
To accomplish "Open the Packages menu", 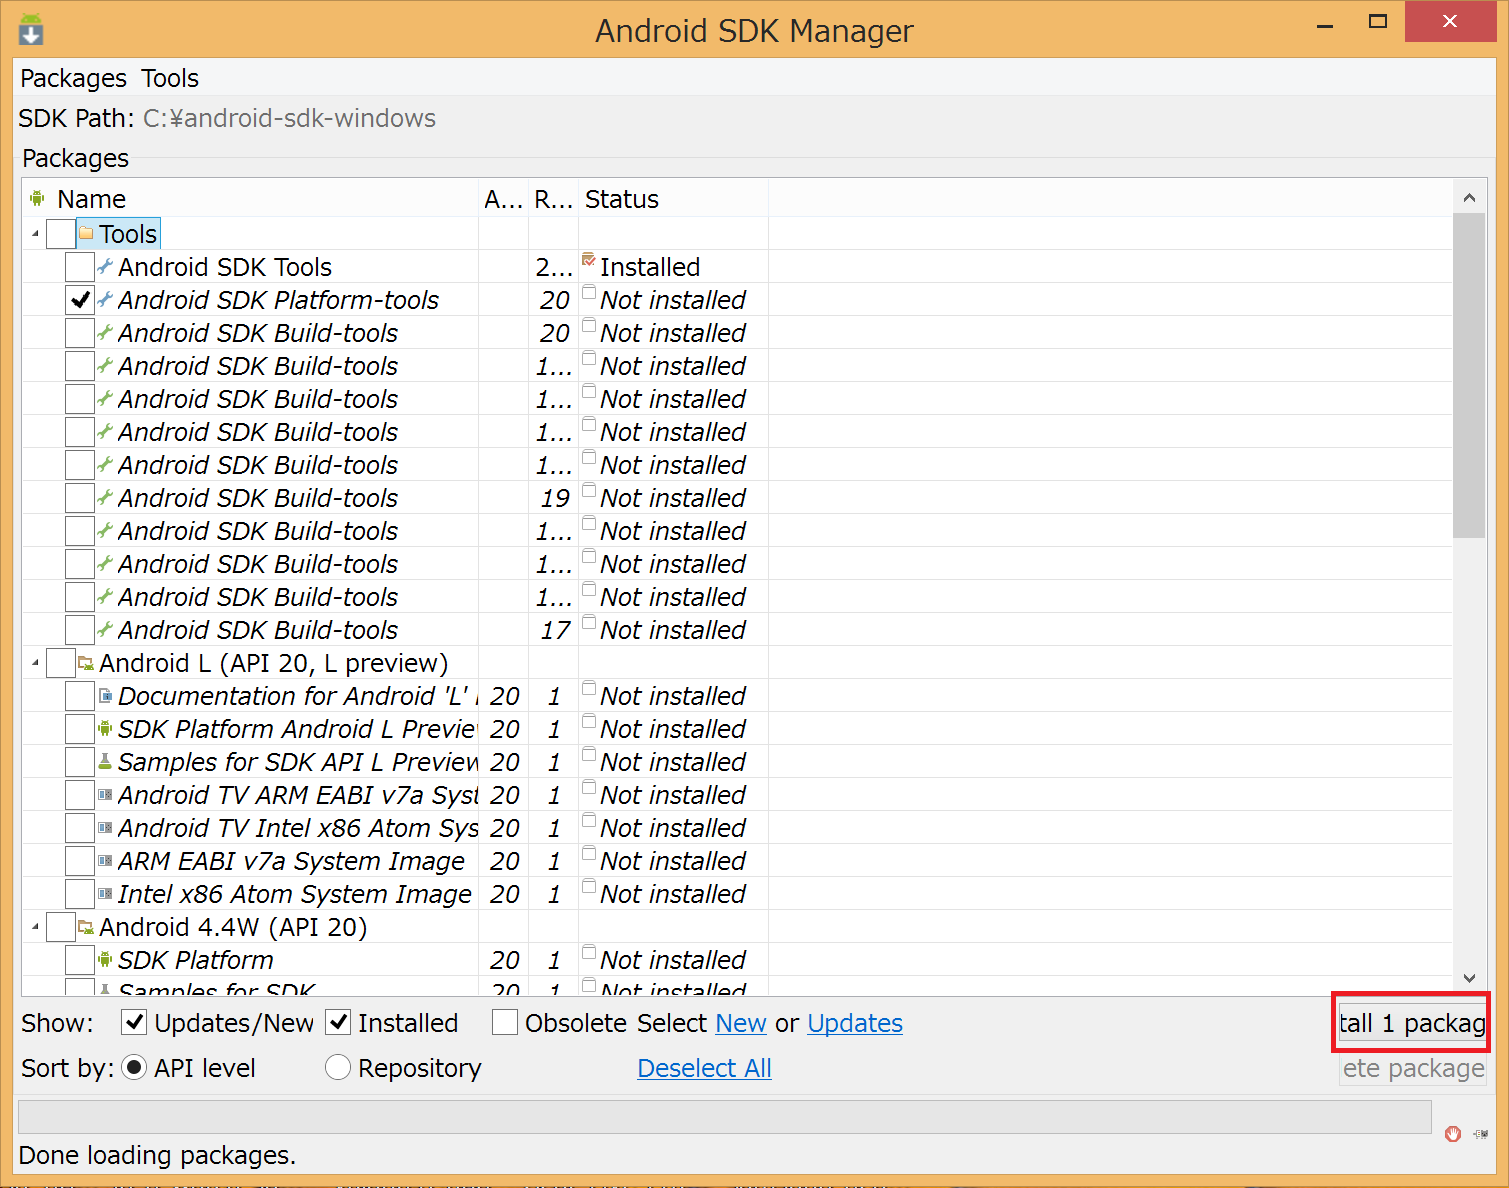I will click(x=73, y=78).
